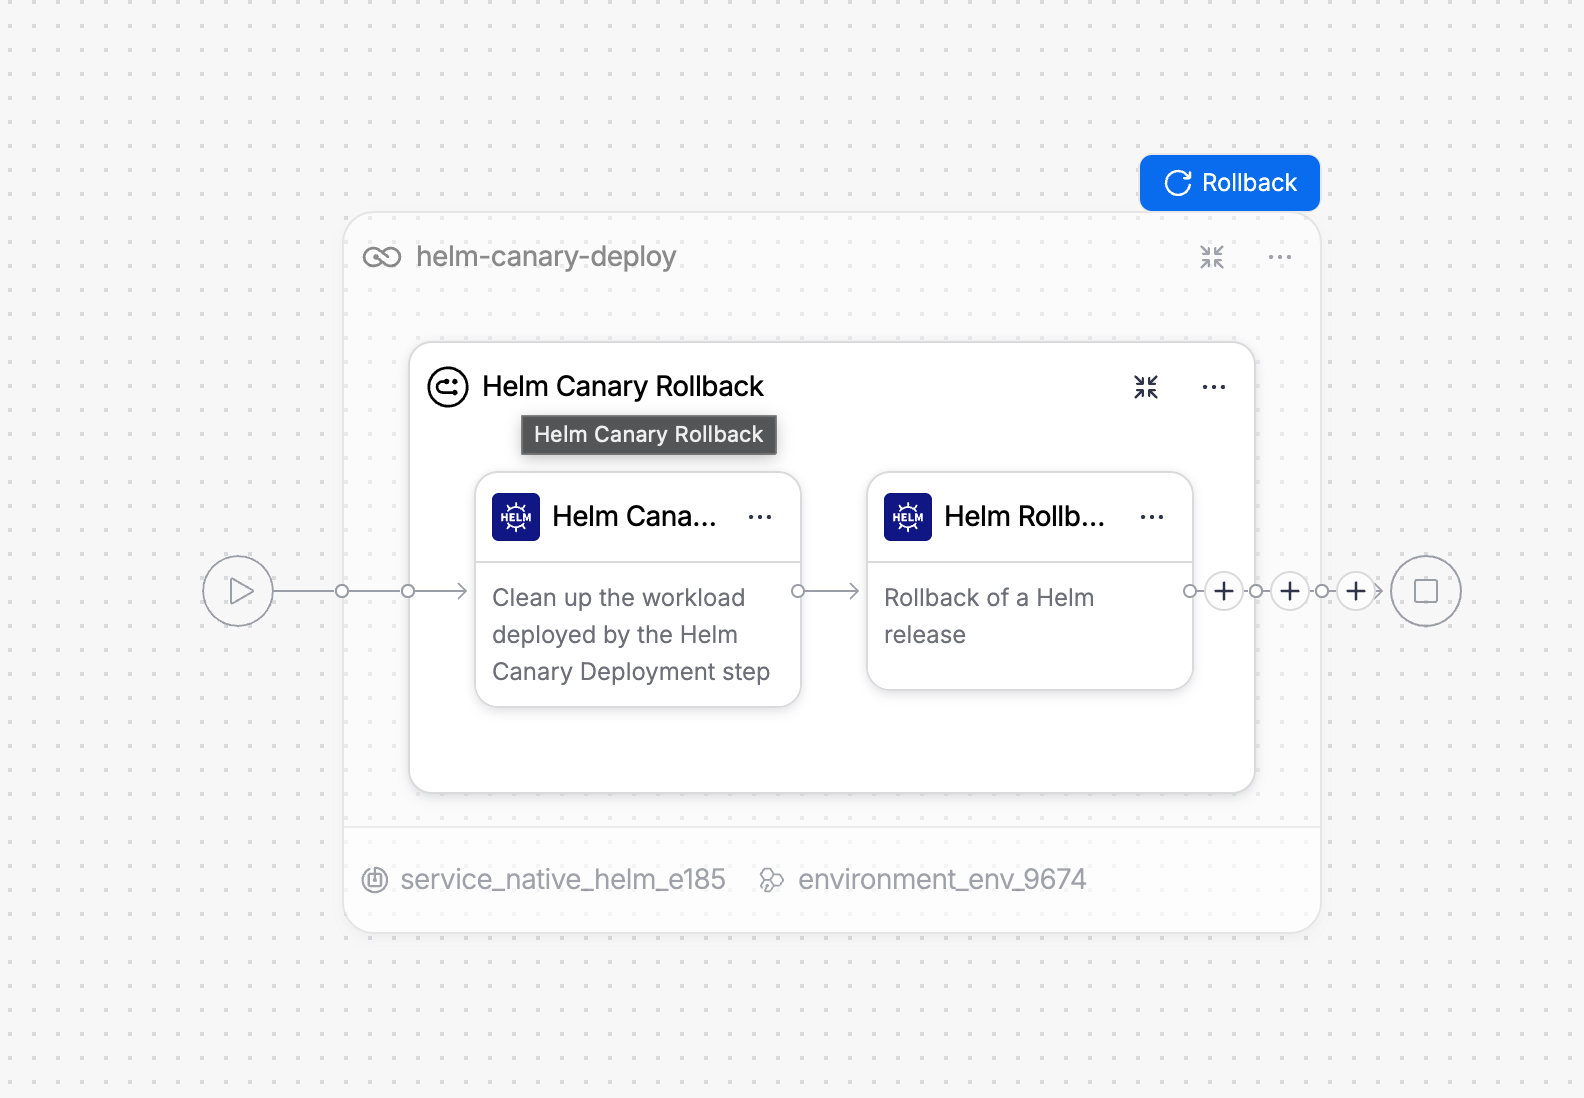Collapse the Helm Canary Rollback step group
Viewport: 1584px width, 1098px height.
coord(1146,387)
